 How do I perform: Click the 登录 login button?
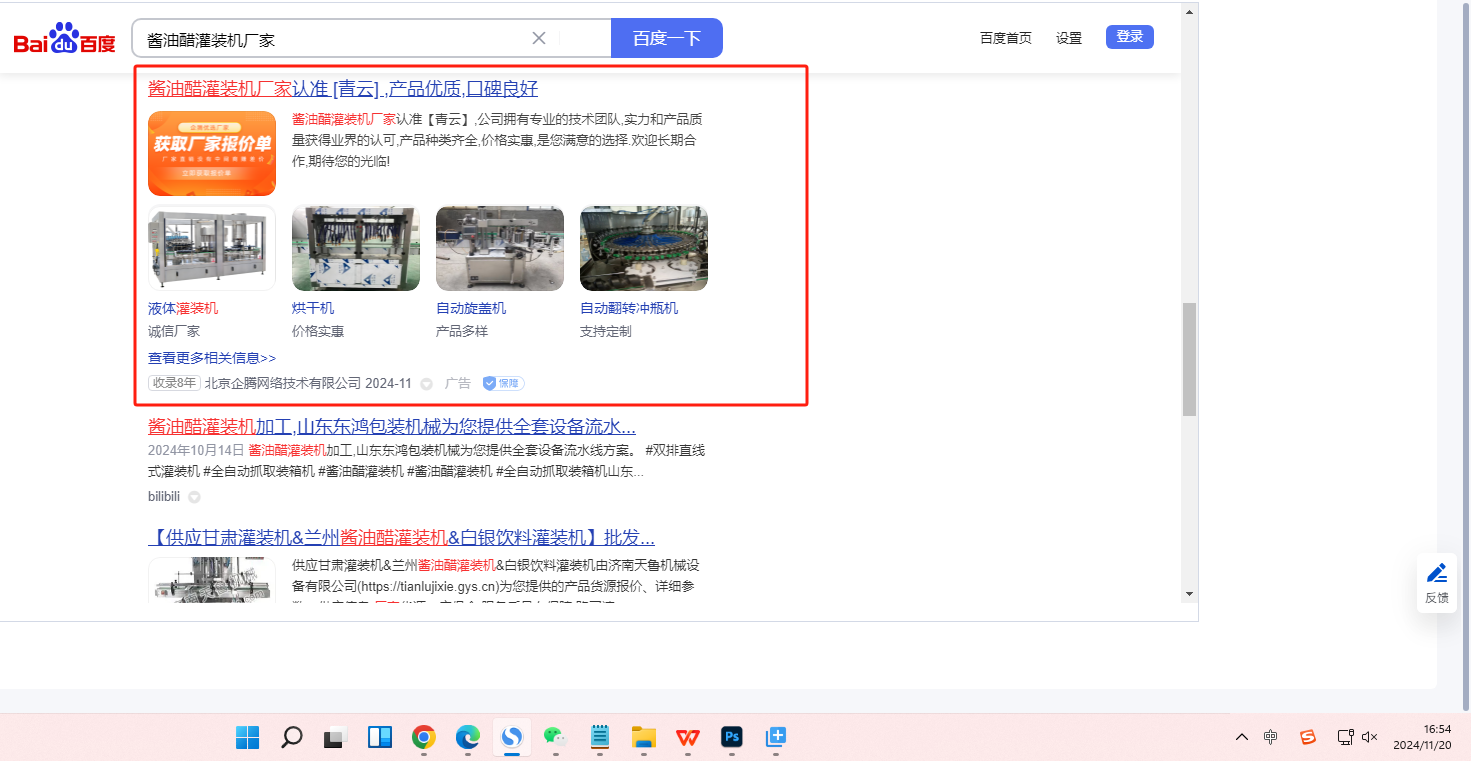[x=1129, y=37]
